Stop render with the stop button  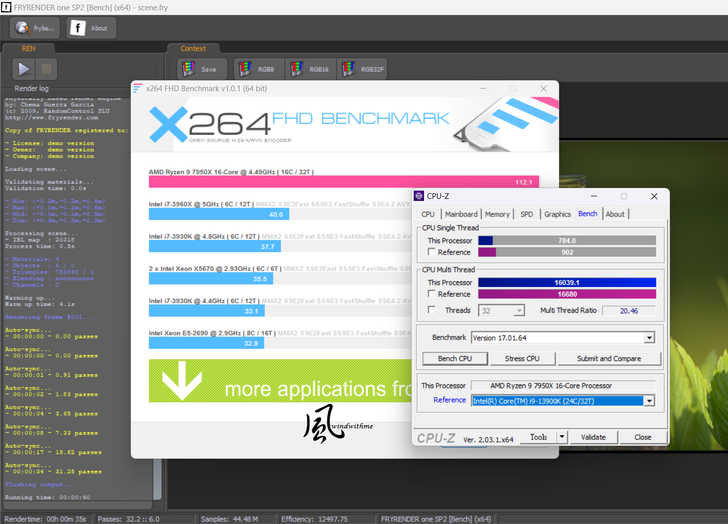46,69
